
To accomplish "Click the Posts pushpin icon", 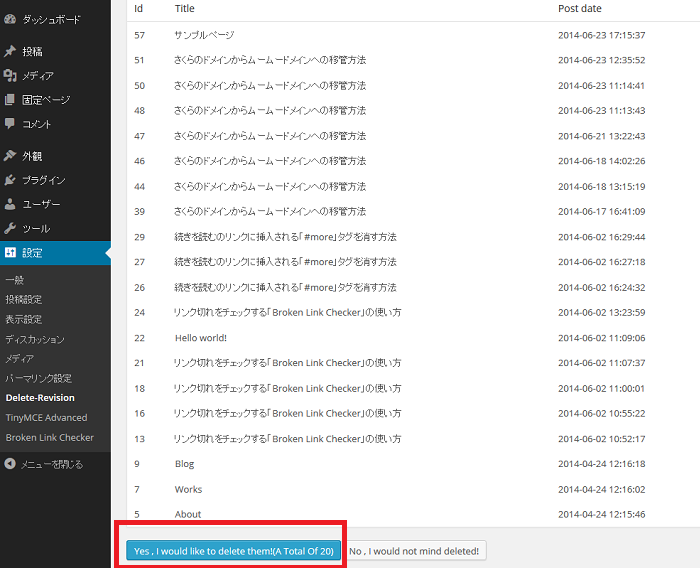I will (x=10, y=51).
